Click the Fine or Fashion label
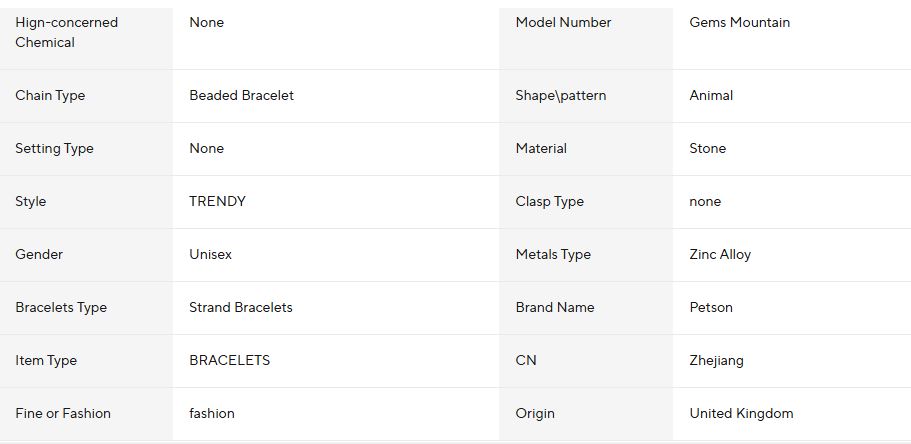This screenshot has height=444, width=911. [x=63, y=413]
